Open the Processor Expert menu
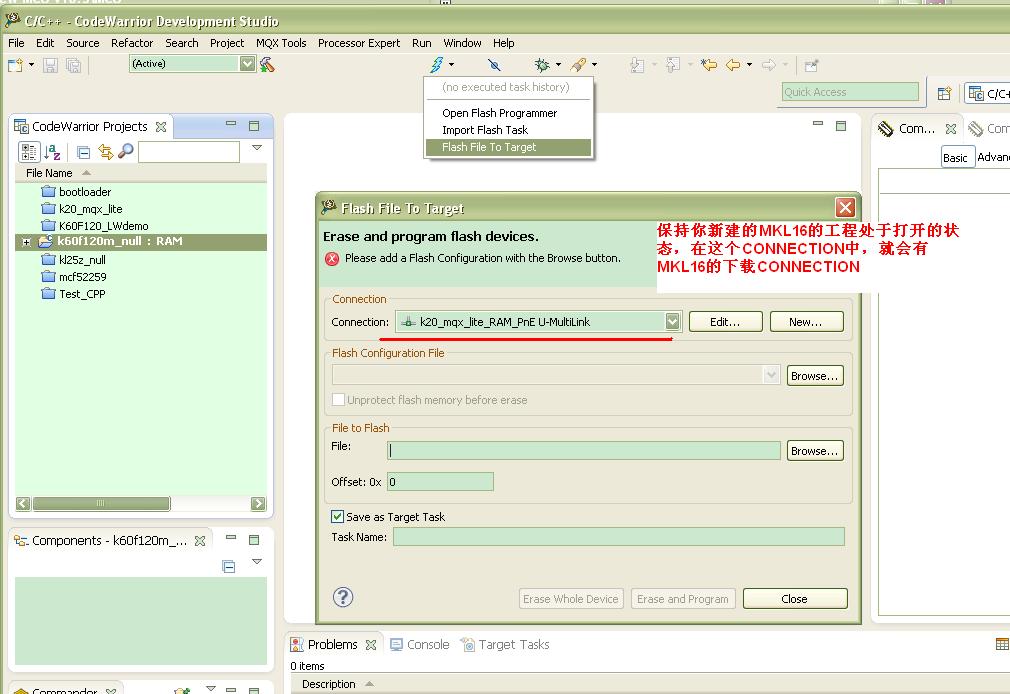 359,43
